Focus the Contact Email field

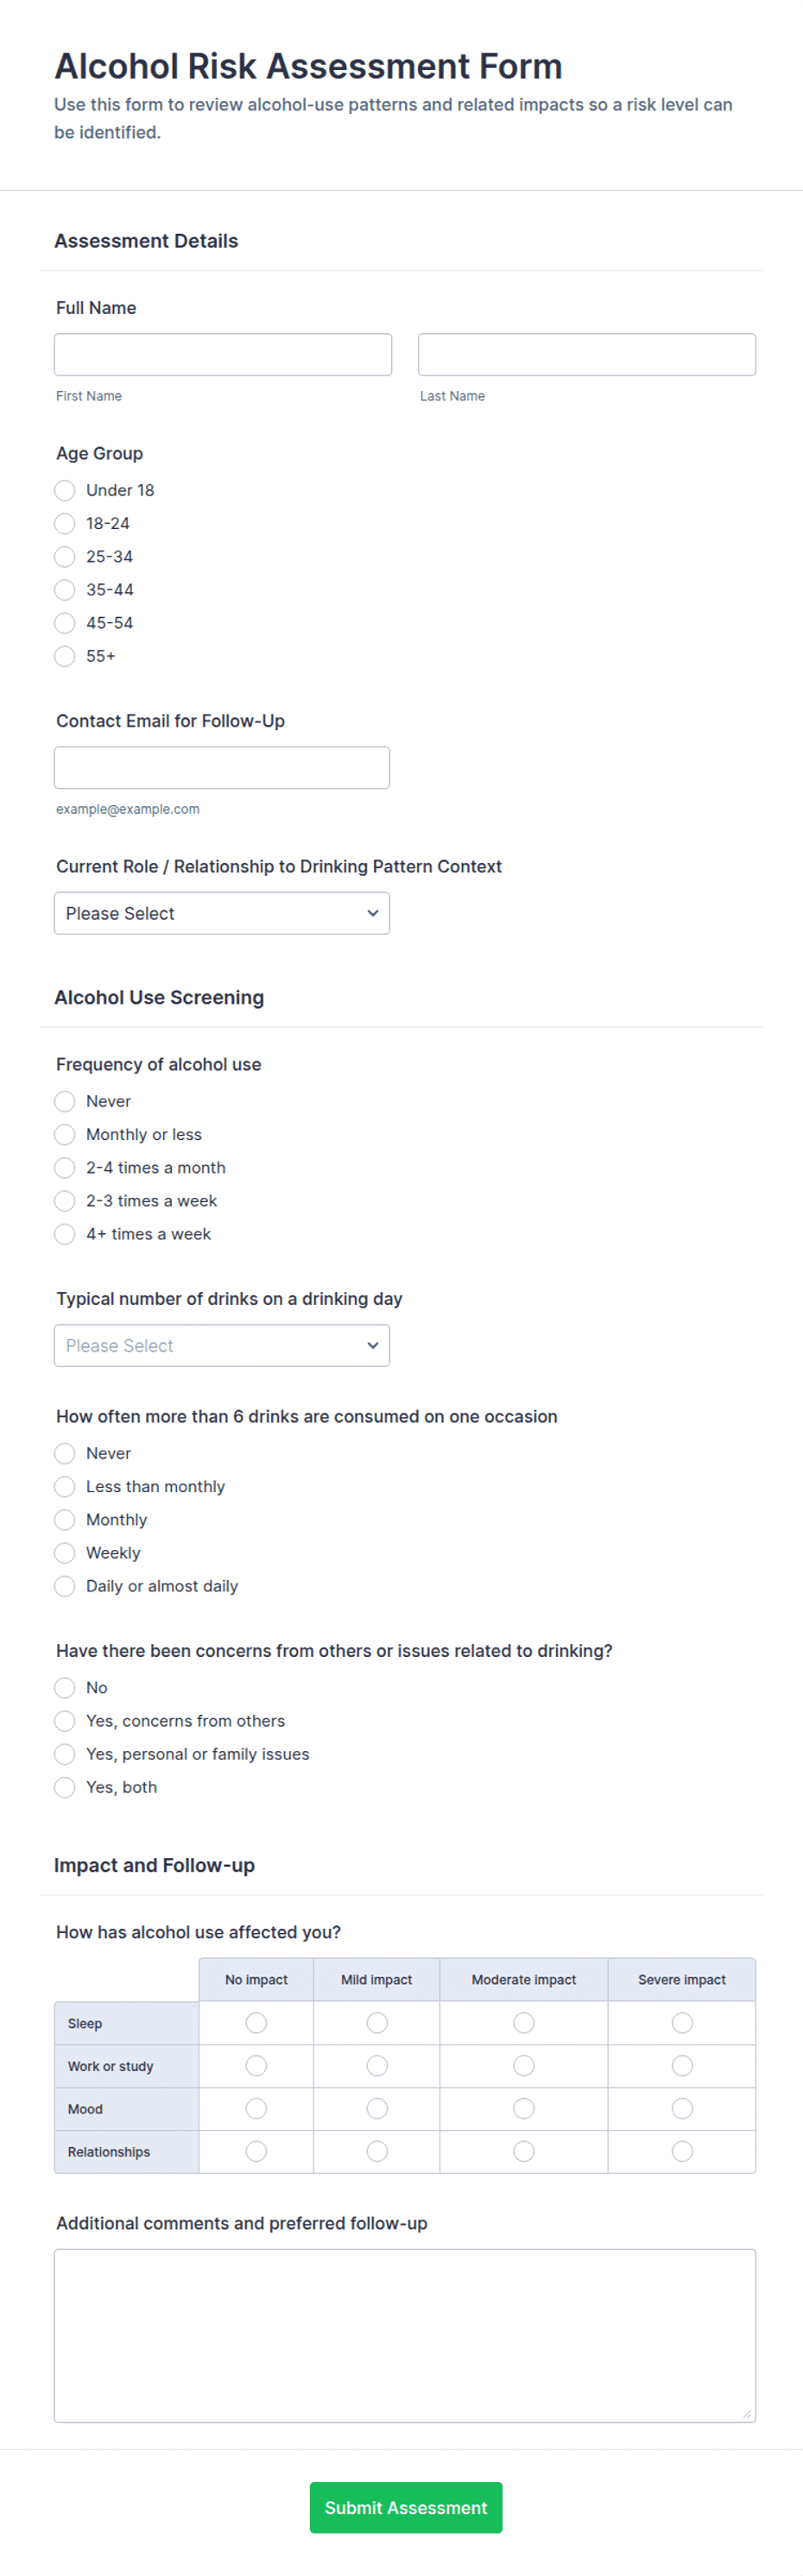pos(222,768)
